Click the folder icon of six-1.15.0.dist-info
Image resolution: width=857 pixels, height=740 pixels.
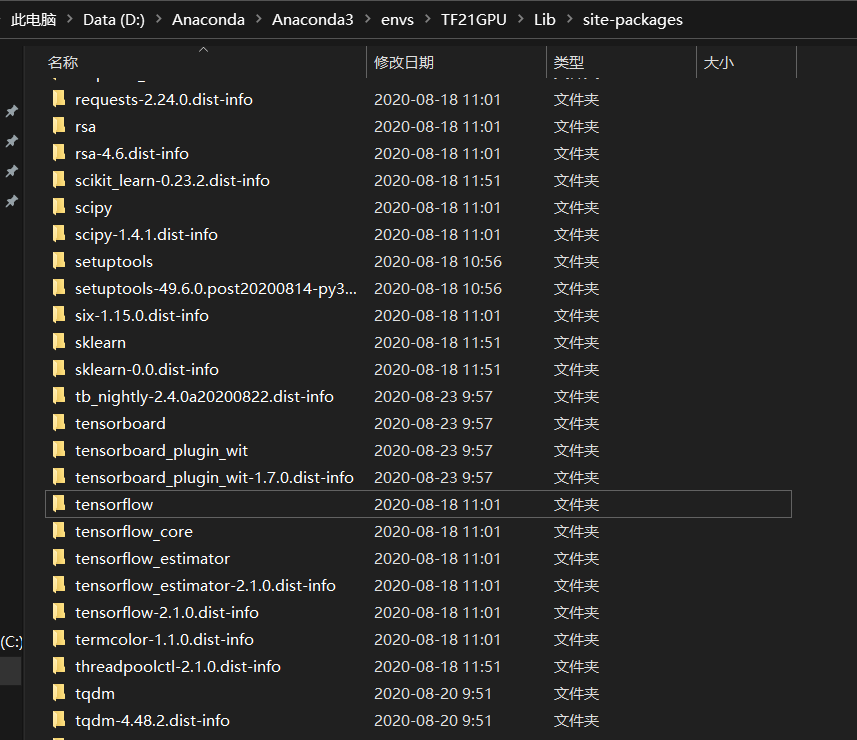[x=59, y=315]
